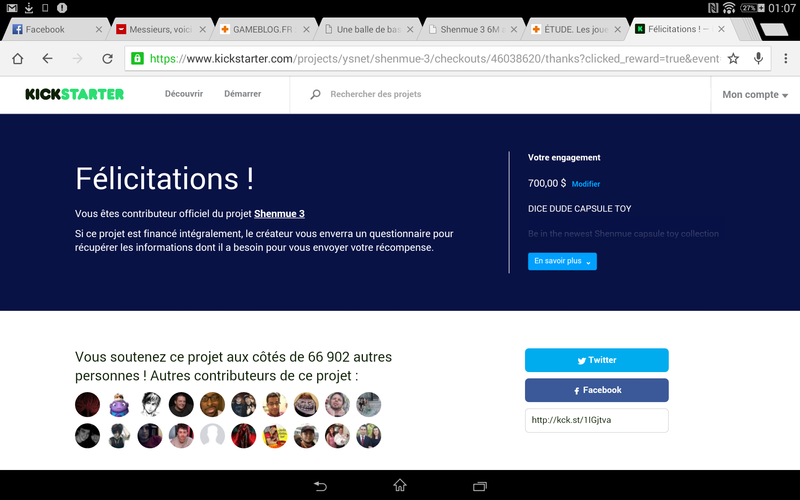
Task: Close the ÉTUDE. Les joue tab
Action: tap(617, 30)
